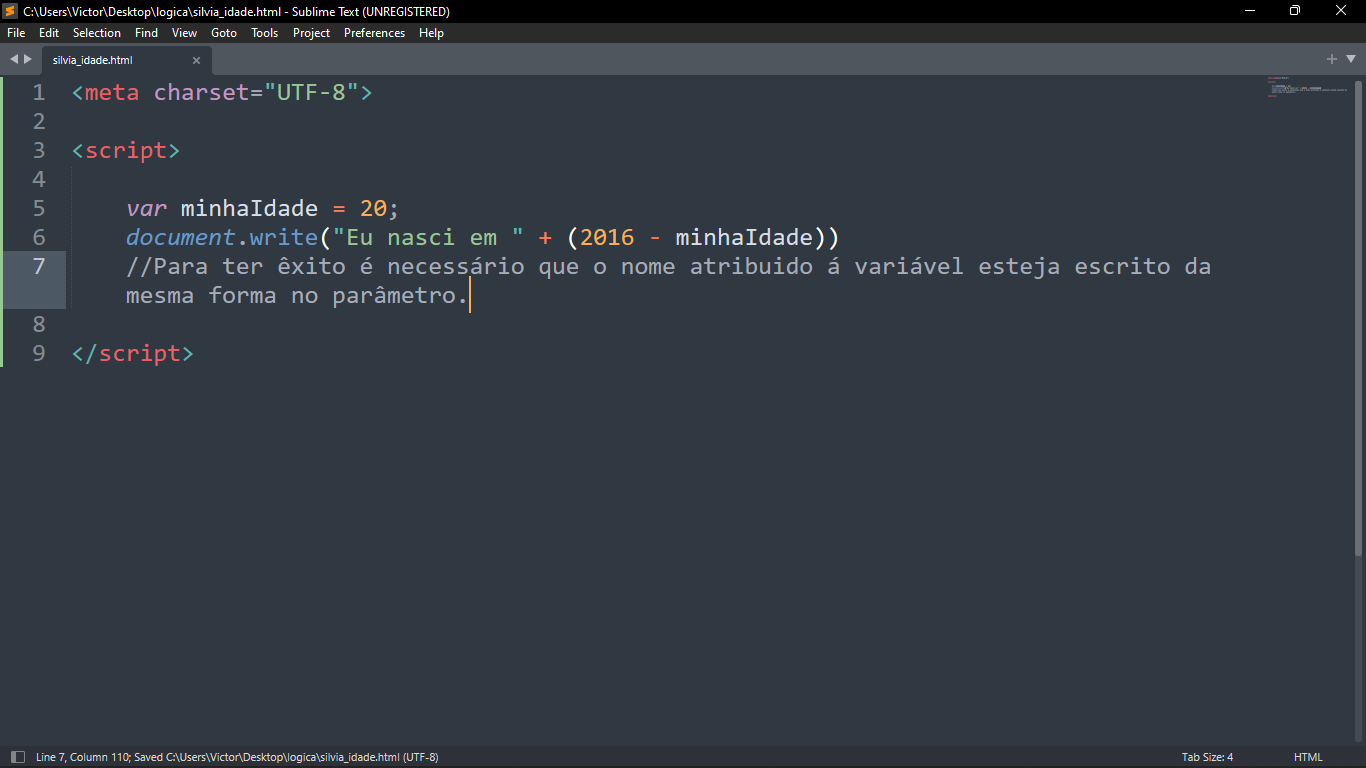Open the Help menu

431,33
